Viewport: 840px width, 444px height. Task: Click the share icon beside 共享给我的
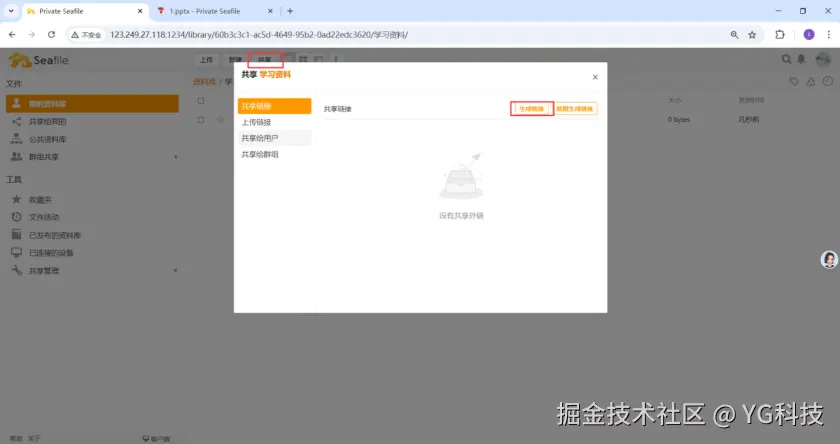click(17, 122)
